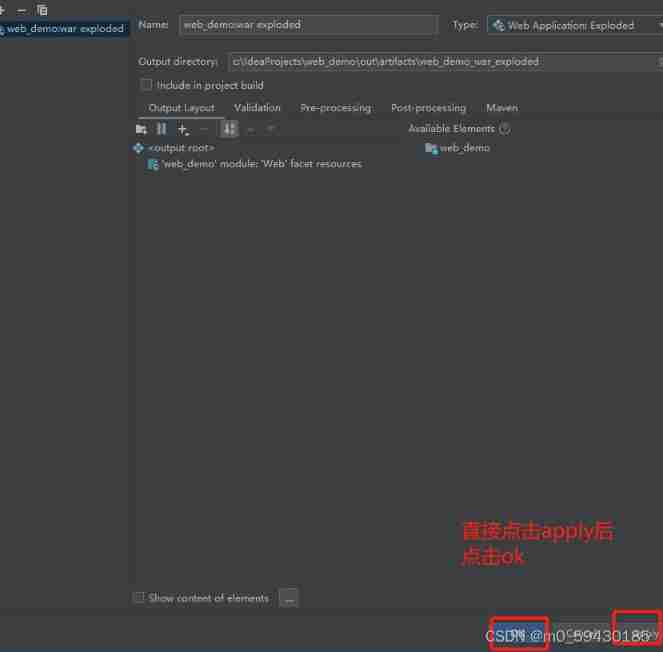
Task: Open the Post-processing tab
Action: click(428, 108)
